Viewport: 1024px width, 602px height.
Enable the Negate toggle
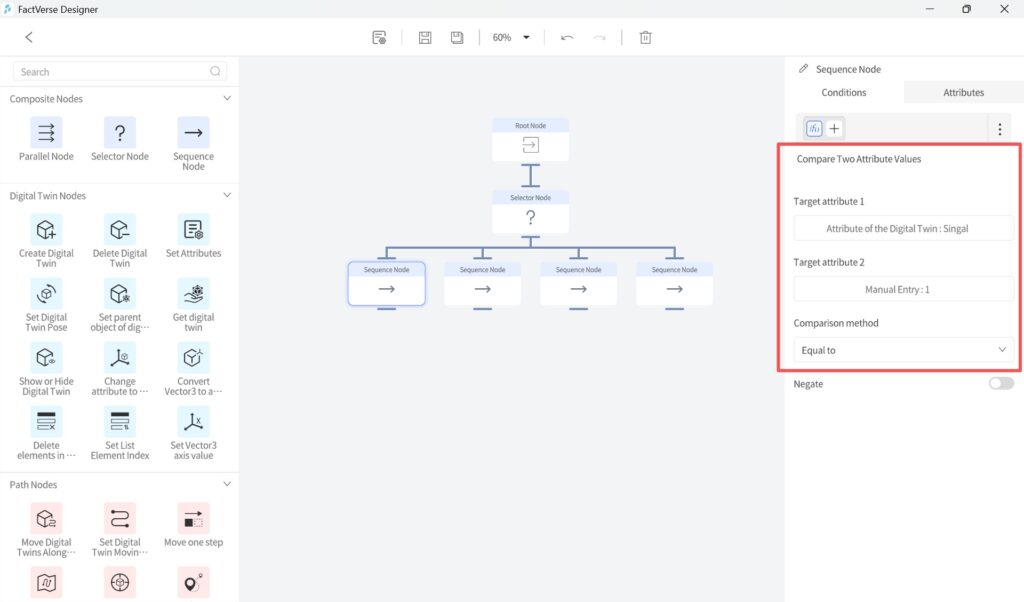tap(1000, 383)
